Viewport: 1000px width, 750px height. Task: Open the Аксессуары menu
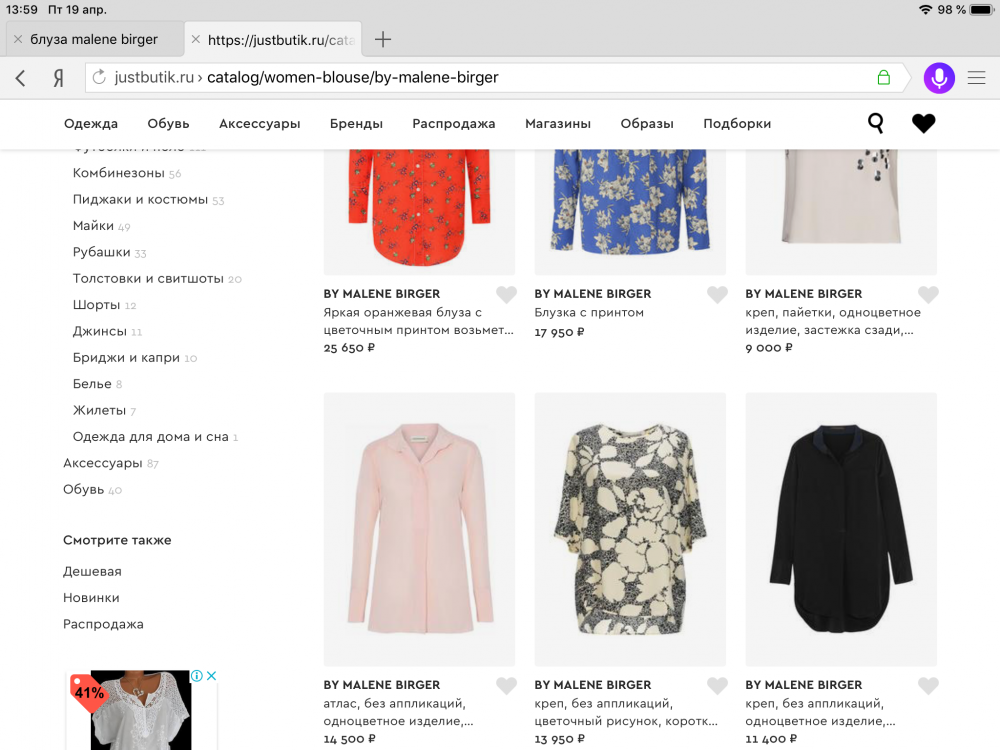pos(260,124)
